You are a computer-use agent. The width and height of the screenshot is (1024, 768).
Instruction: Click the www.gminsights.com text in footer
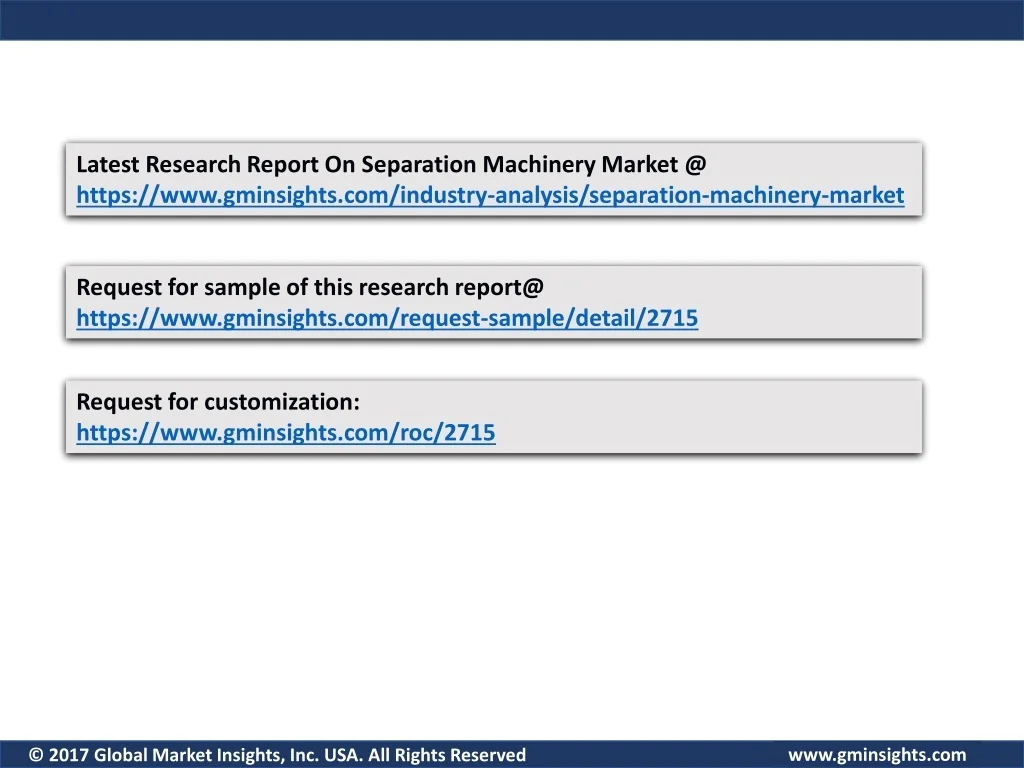click(x=877, y=755)
